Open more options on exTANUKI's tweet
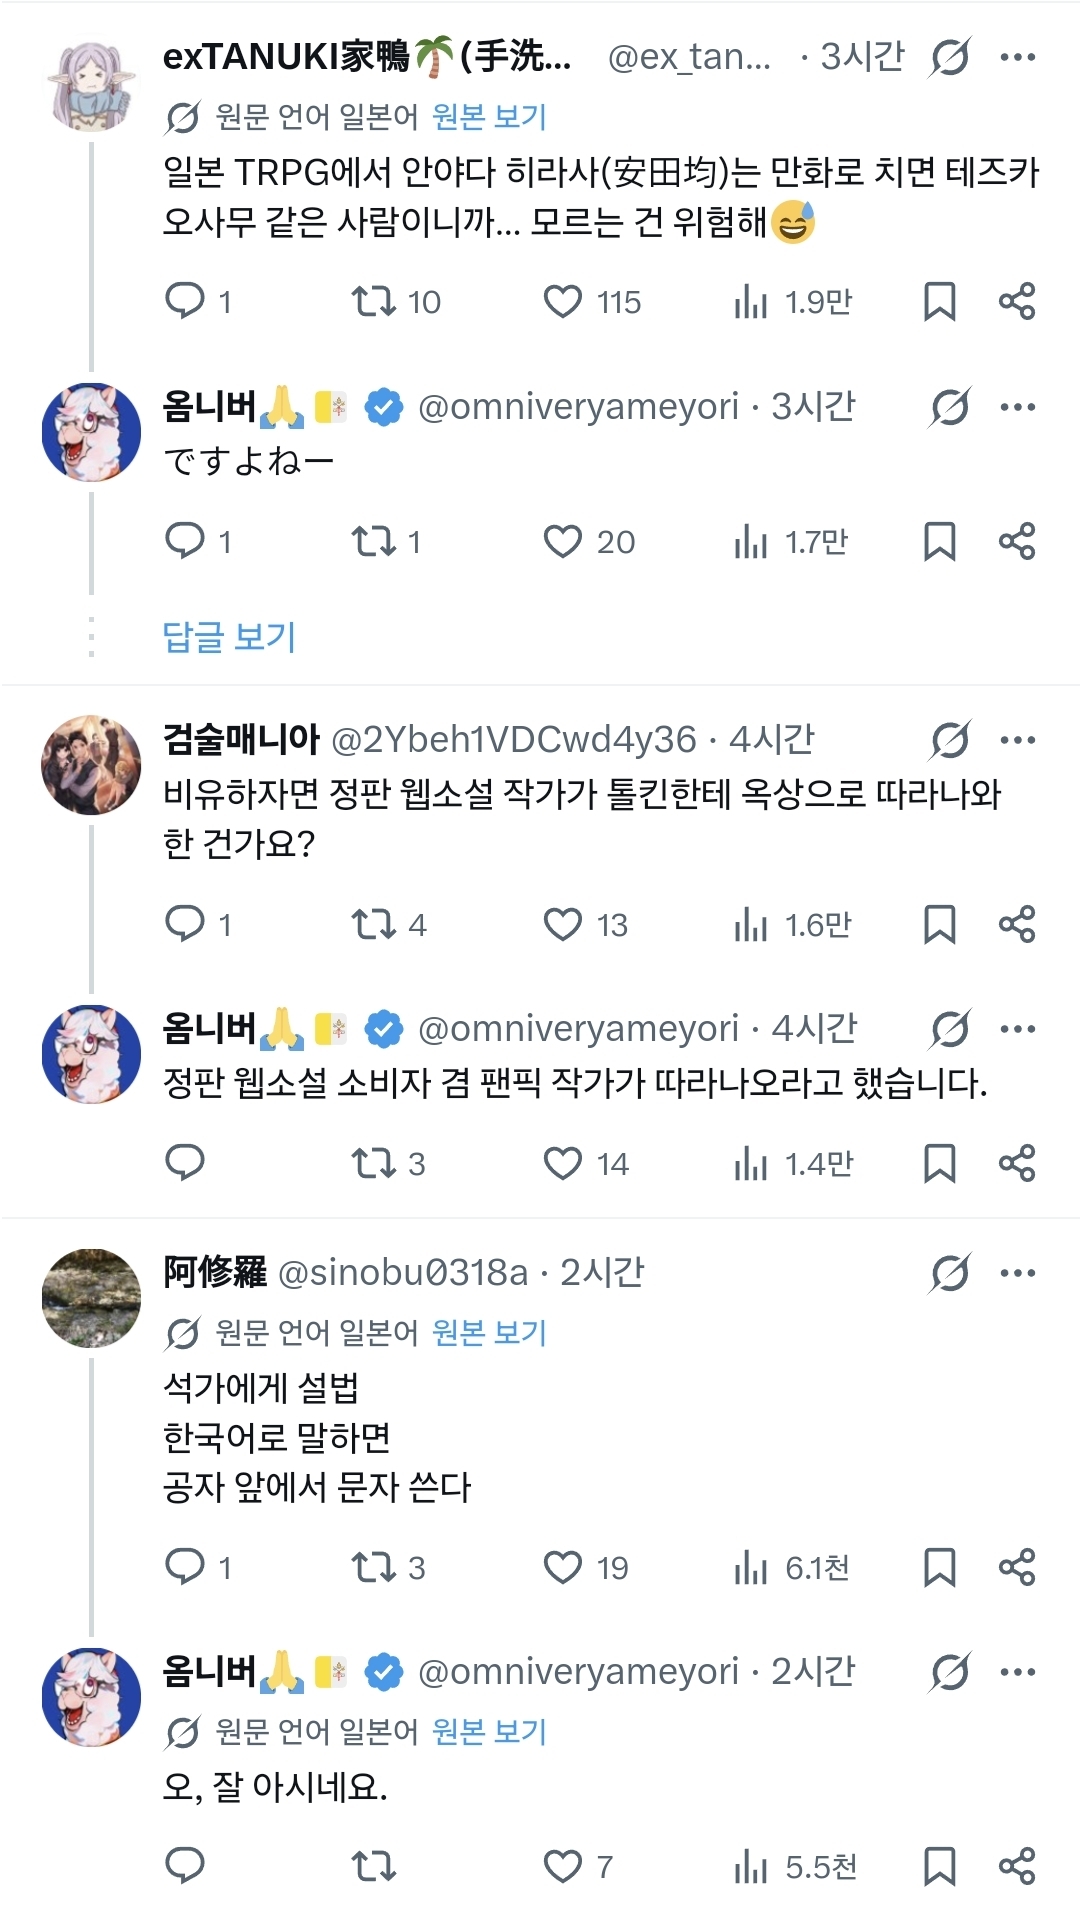Viewport: 1080px width, 1913px height. point(1018,57)
